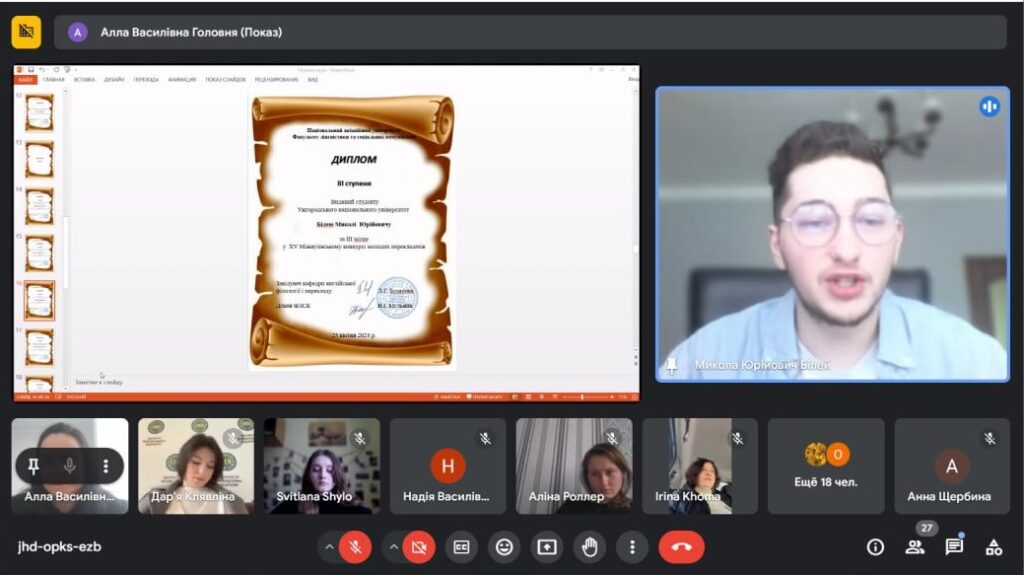This screenshot has height=575, width=1024.
Task: Turn on the camera in the call toolbar
Action: (x=419, y=547)
